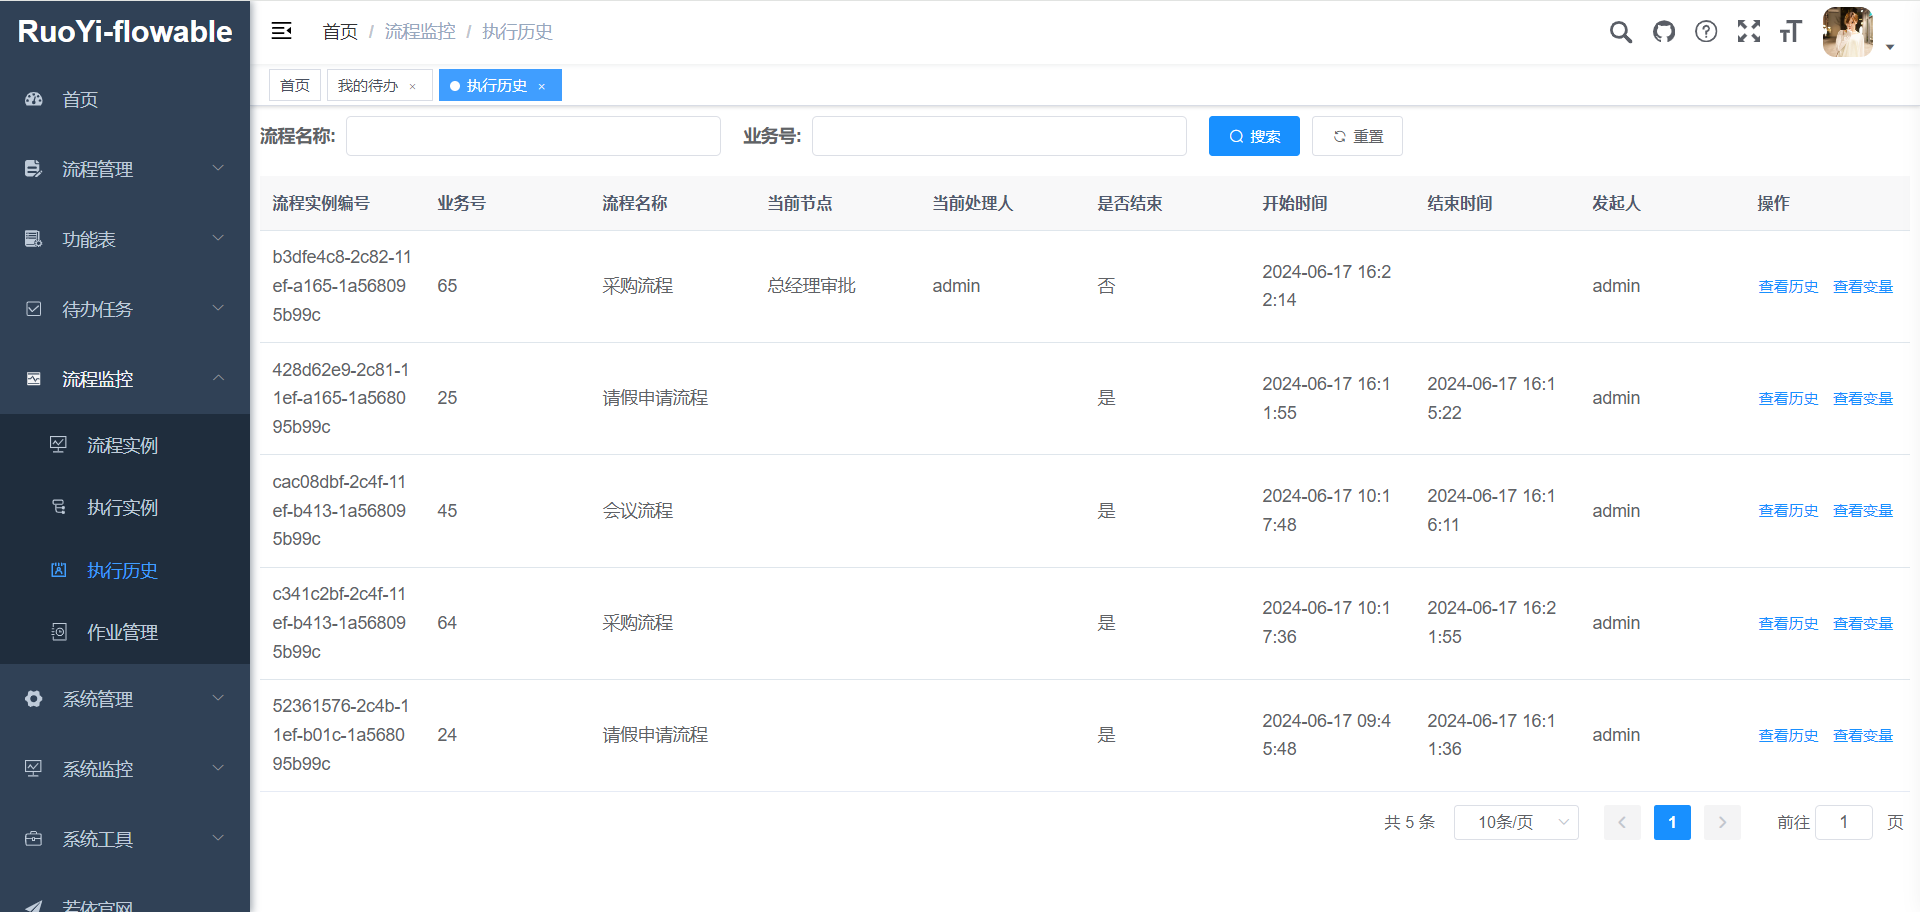Open the 10条/页 page size dropdown
Viewport: 1920px width, 912px height.
point(1516,822)
